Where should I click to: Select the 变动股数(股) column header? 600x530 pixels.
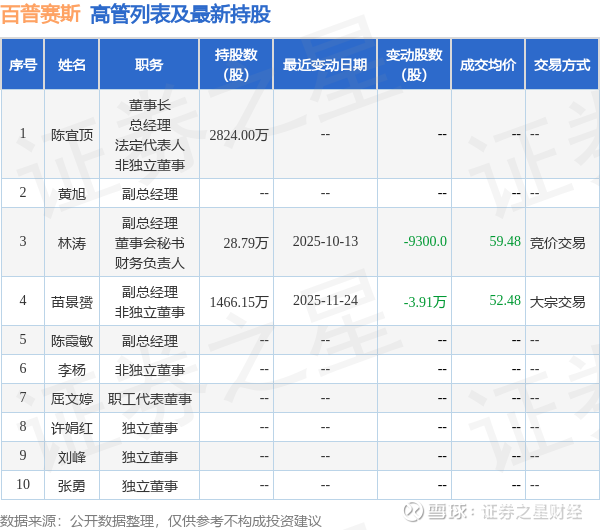[414, 65]
